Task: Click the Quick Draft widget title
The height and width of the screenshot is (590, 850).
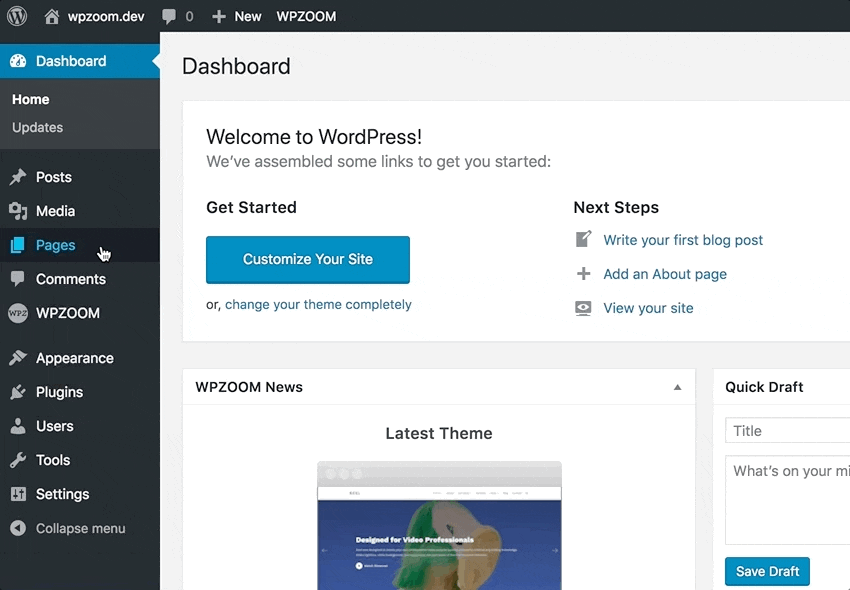Action: 764,387
